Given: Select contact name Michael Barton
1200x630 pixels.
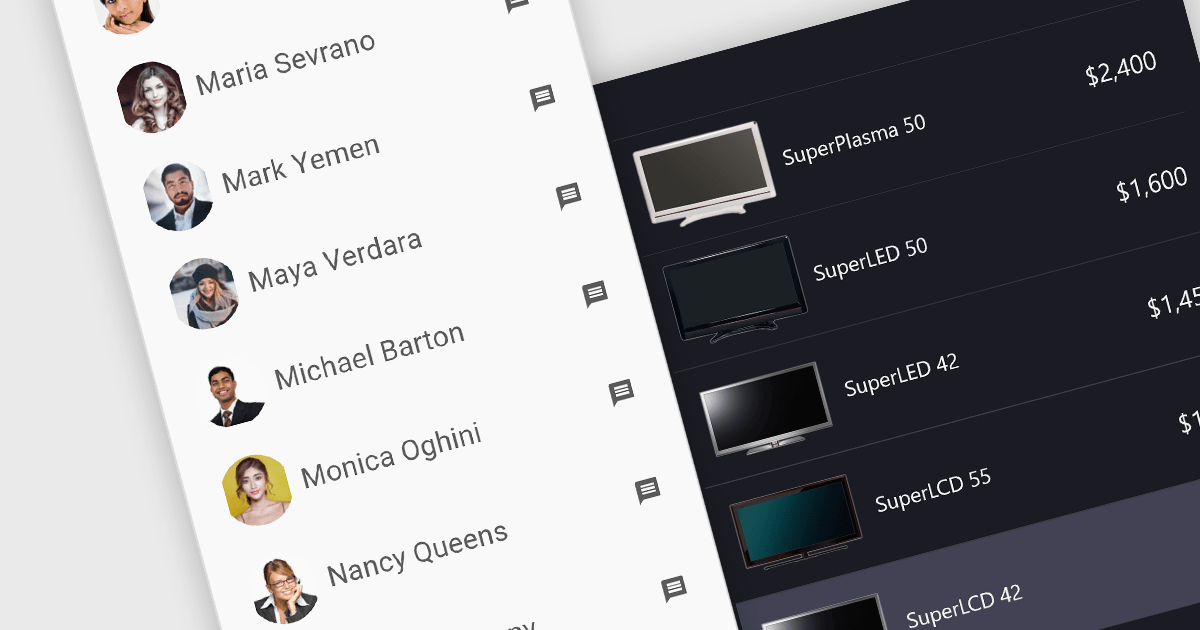Looking at the screenshot, I should point(370,356).
